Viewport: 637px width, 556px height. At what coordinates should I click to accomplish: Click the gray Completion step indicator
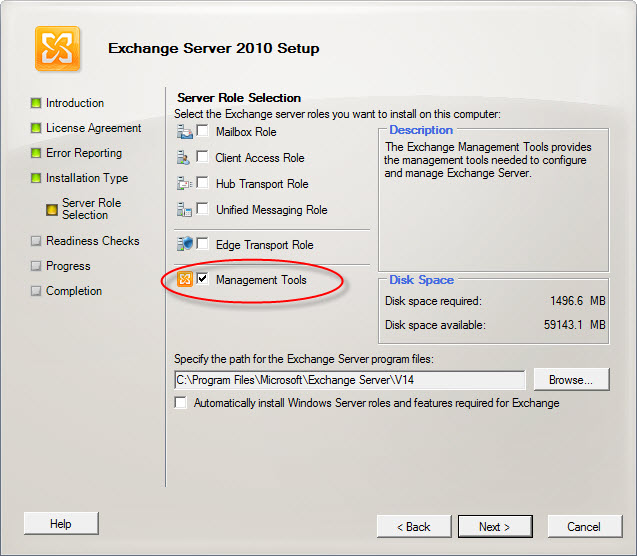tap(36, 291)
